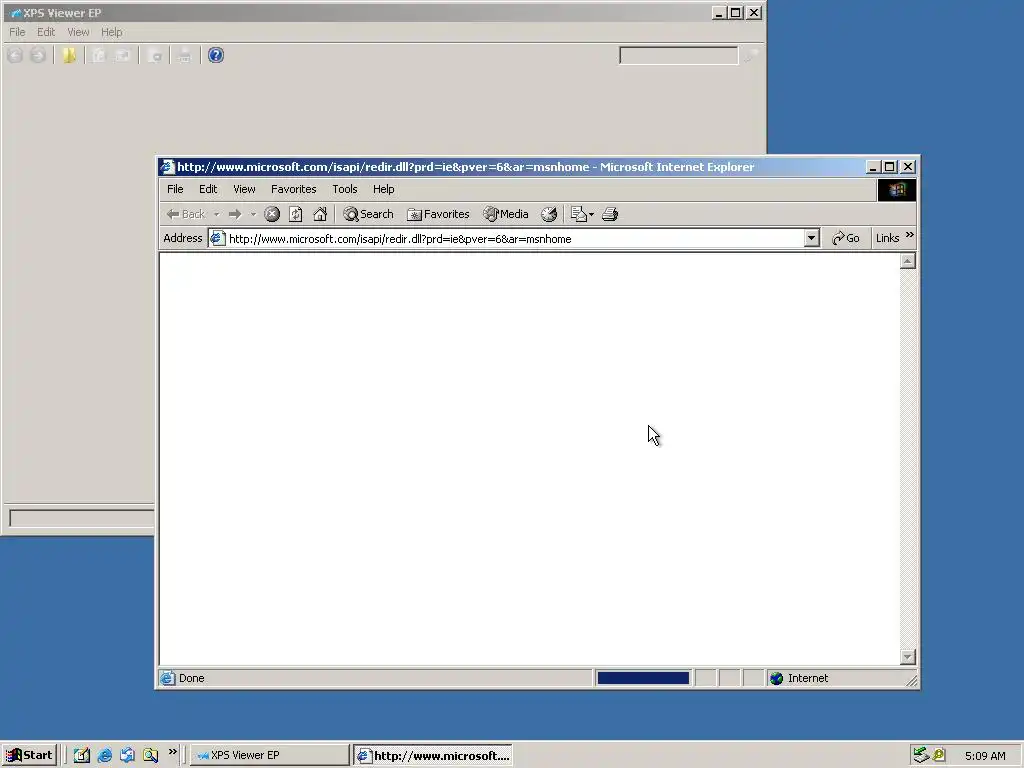
Task: Click the vertical scrollbar up arrow
Action: tap(907, 261)
